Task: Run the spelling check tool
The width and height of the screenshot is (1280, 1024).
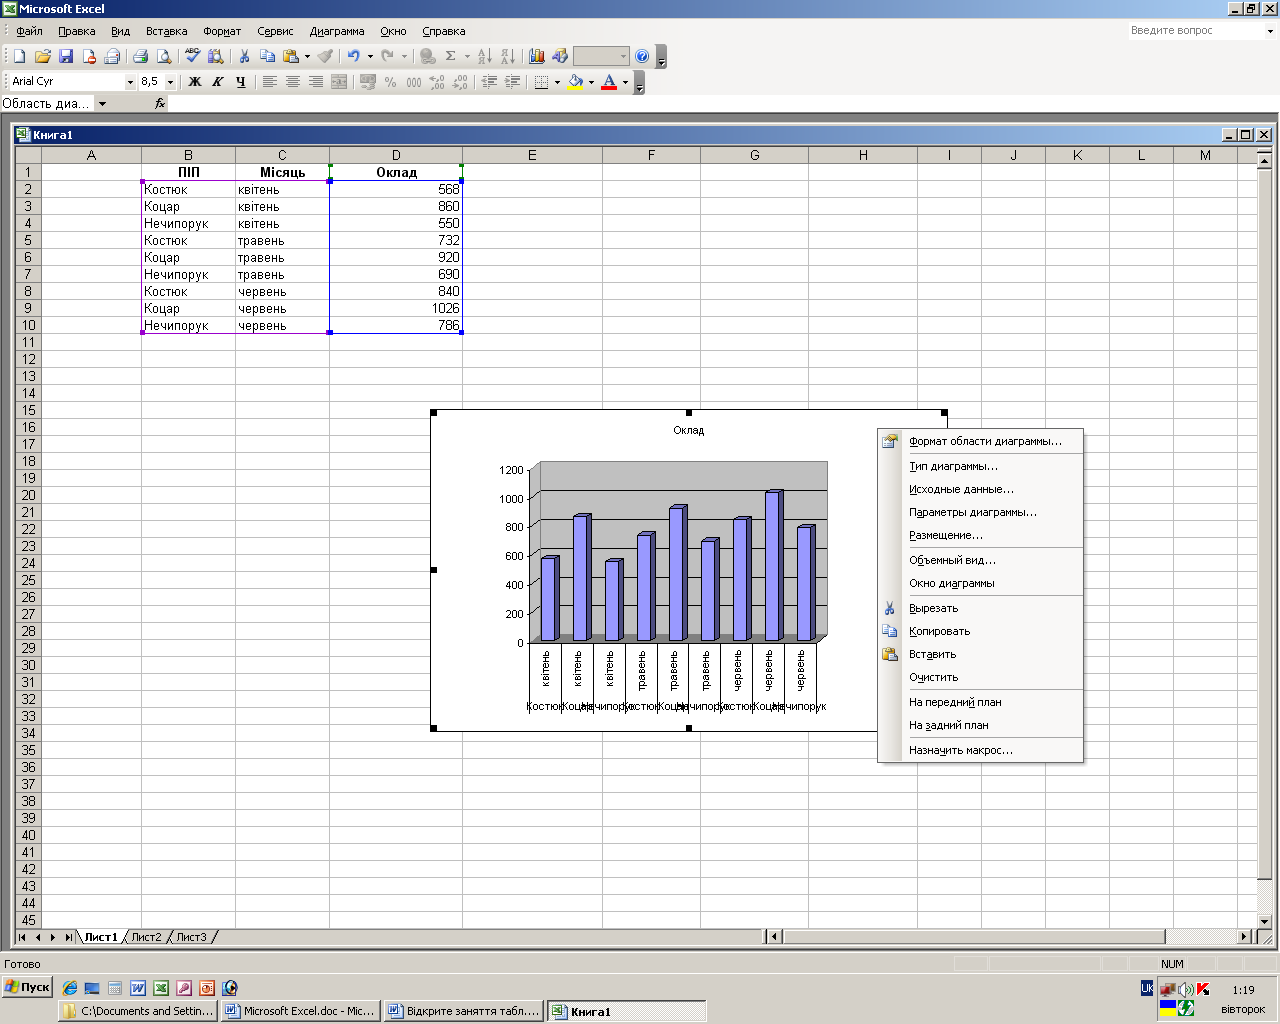Action: point(193,57)
